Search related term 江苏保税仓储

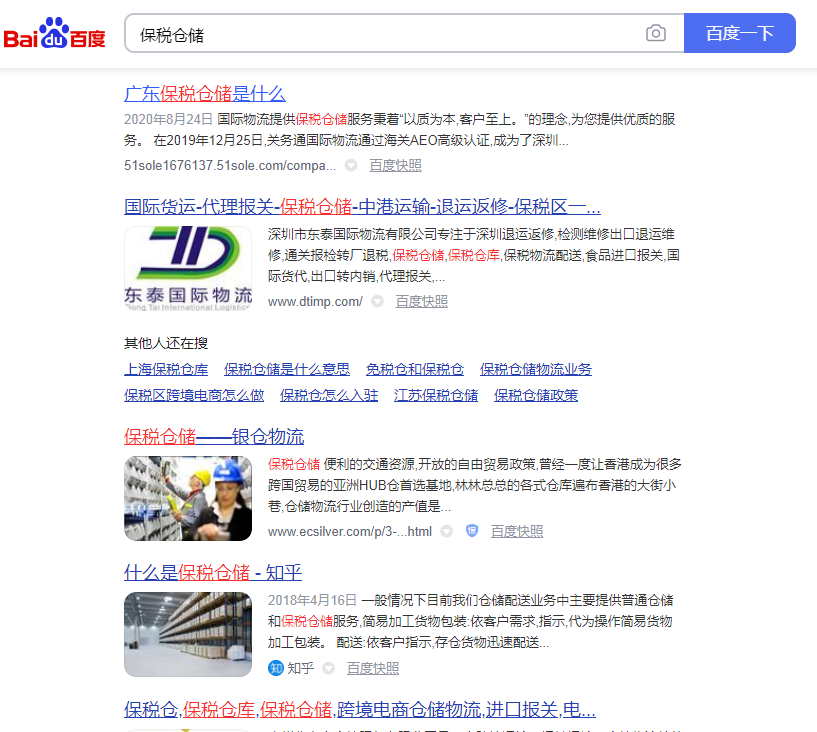(x=436, y=395)
